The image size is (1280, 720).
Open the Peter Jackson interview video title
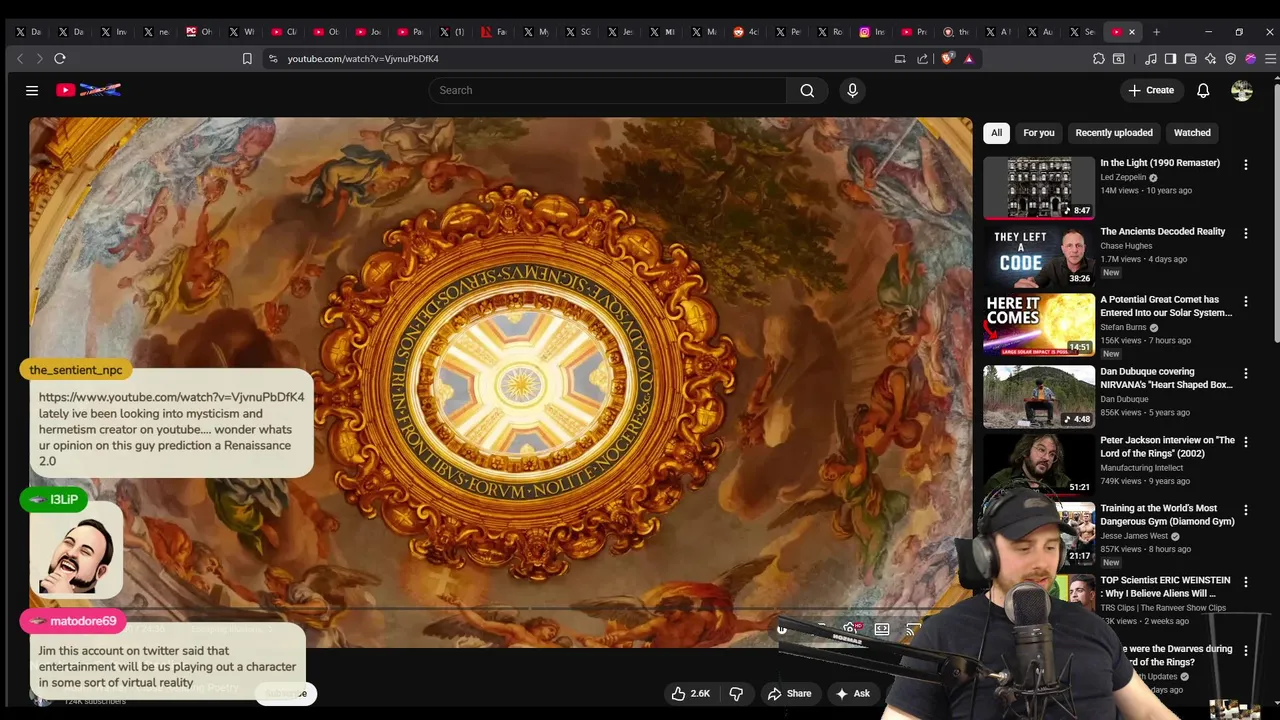pyautogui.click(x=1167, y=447)
